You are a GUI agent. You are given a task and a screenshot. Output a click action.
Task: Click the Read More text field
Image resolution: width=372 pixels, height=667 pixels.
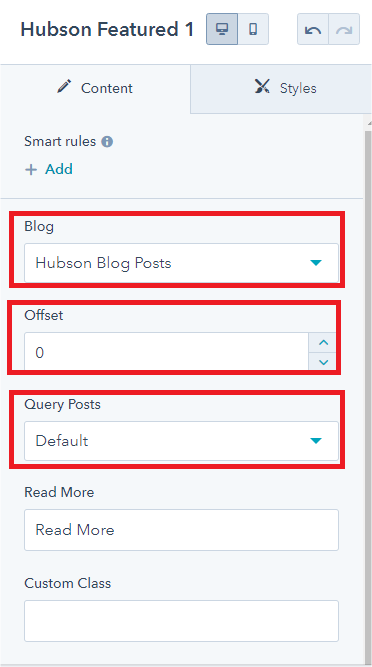pyautogui.click(x=182, y=530)
